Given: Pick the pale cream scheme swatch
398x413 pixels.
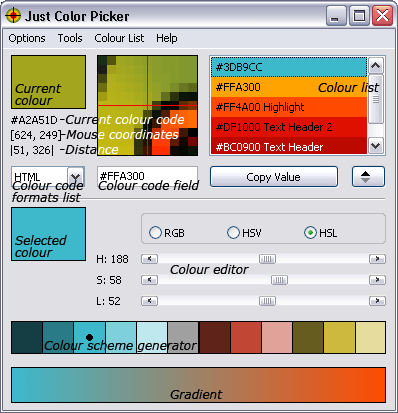Looking at the screenshot, I should pos(371,337).
